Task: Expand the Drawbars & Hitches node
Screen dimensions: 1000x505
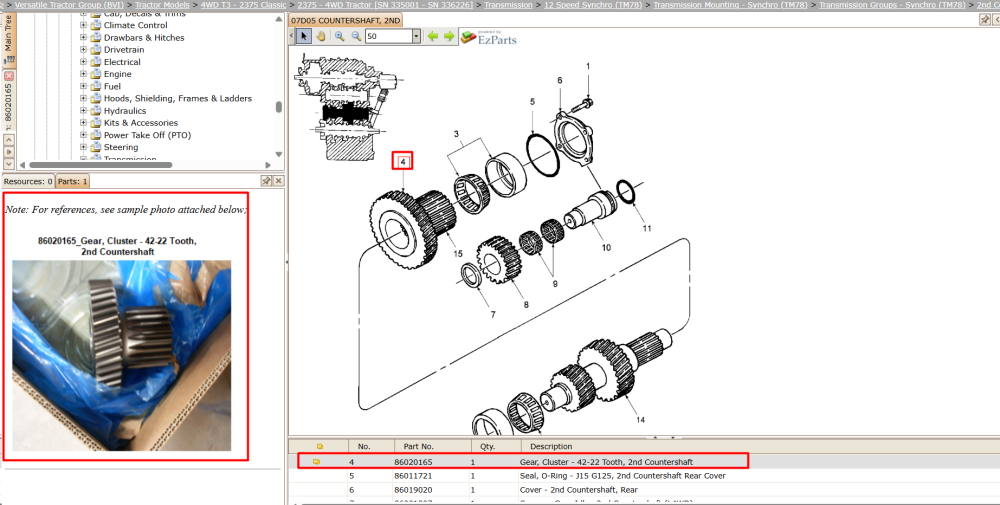Action: (x=83, y=38)
